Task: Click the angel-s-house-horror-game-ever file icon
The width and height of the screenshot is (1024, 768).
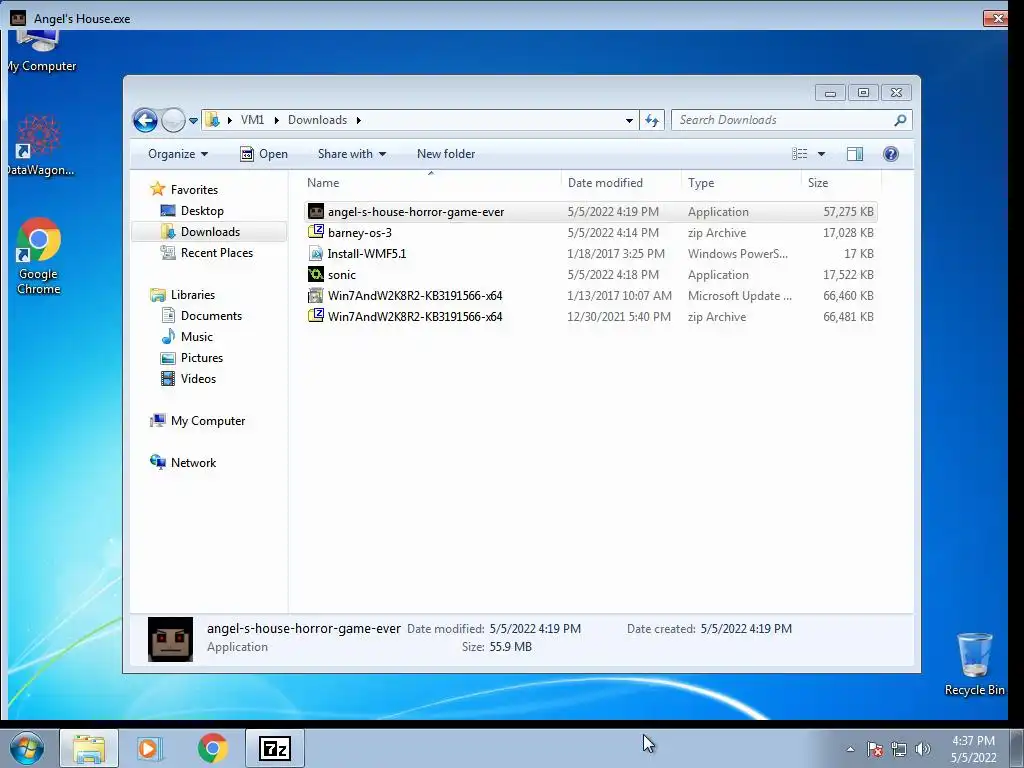Action: coord(316,212)
